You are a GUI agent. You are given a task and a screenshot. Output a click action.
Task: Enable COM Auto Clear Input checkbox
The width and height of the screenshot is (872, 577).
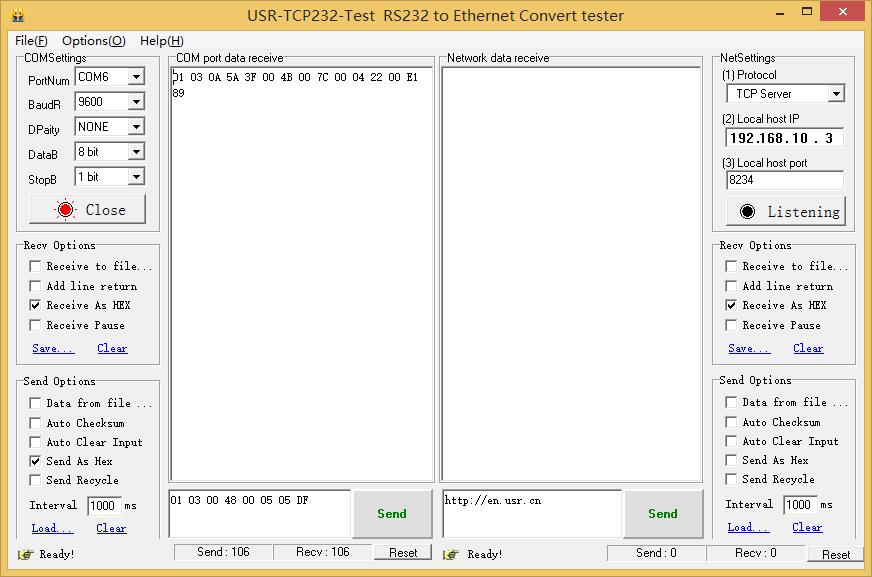(35, 442)
